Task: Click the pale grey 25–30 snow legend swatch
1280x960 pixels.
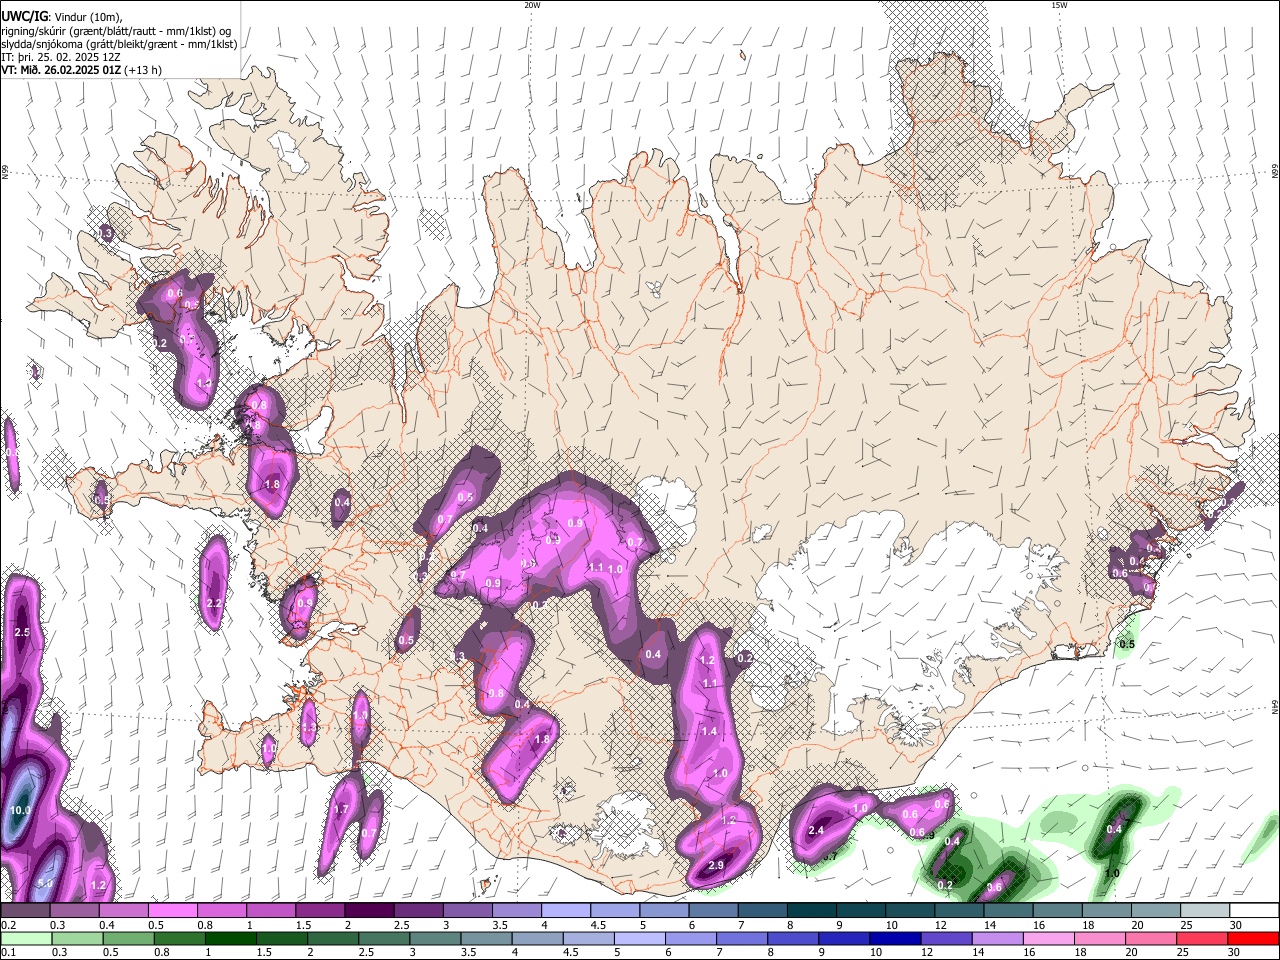Action: tap(1204, 910)
